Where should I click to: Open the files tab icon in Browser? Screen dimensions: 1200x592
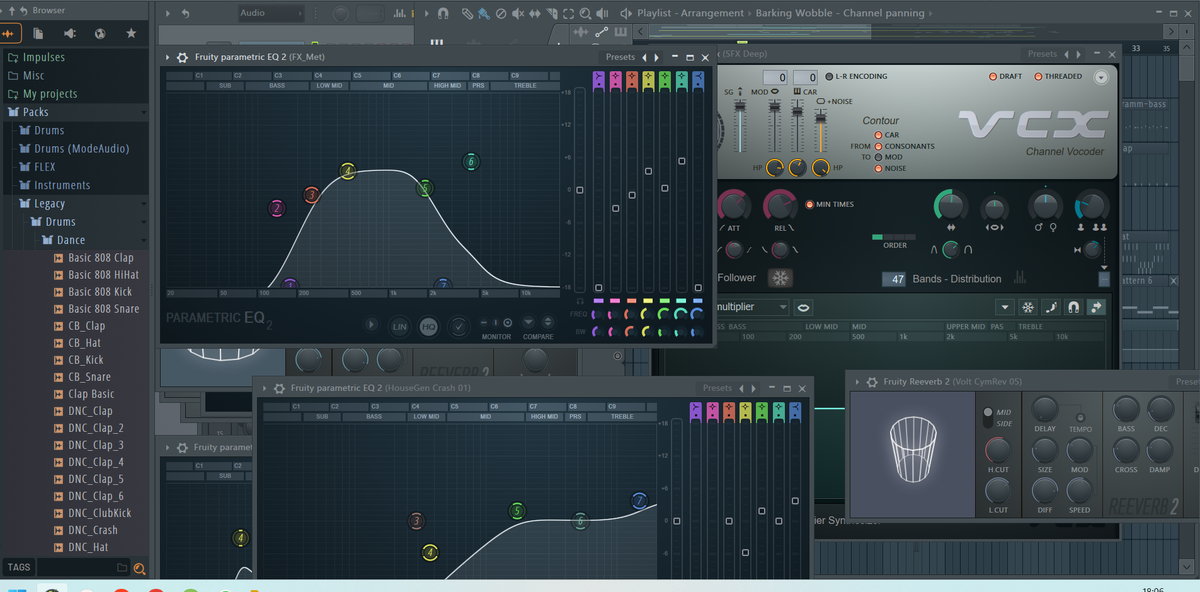[38, 34]
